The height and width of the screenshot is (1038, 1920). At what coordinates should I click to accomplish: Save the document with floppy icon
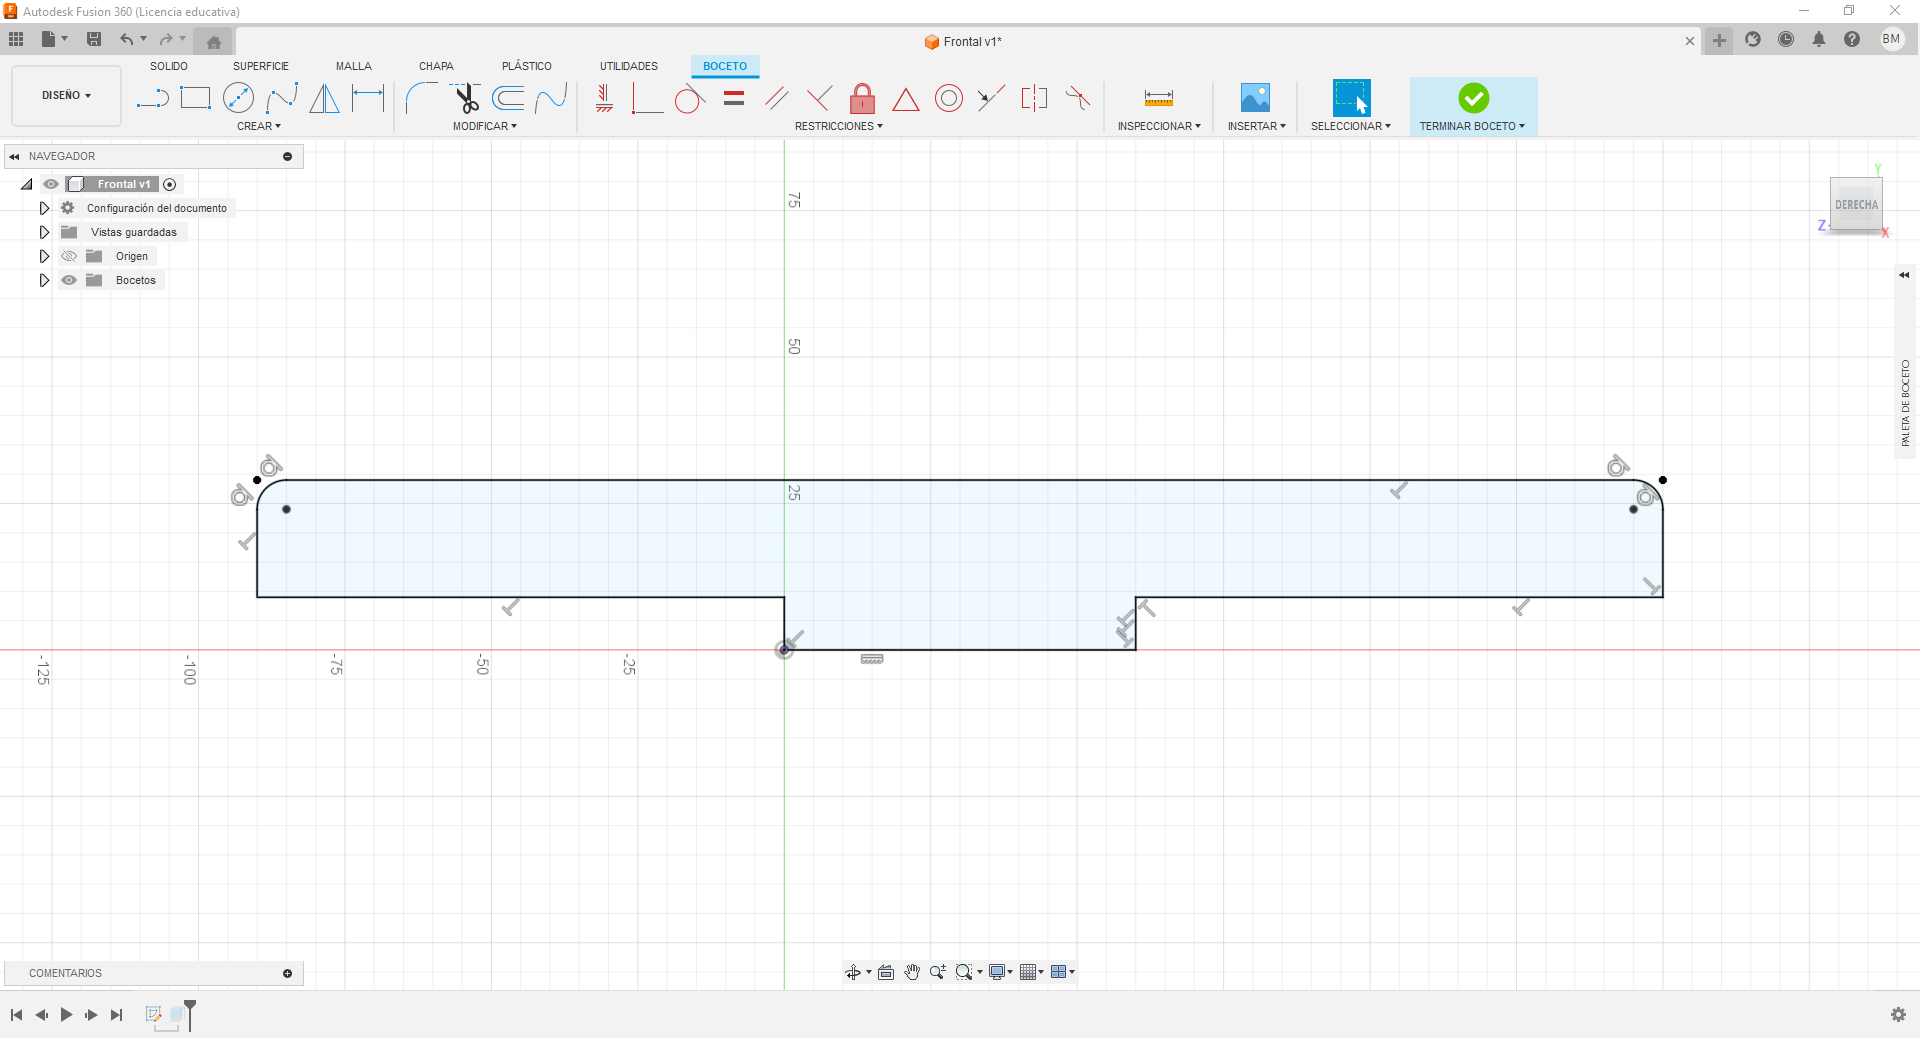[x=94, y=39]
